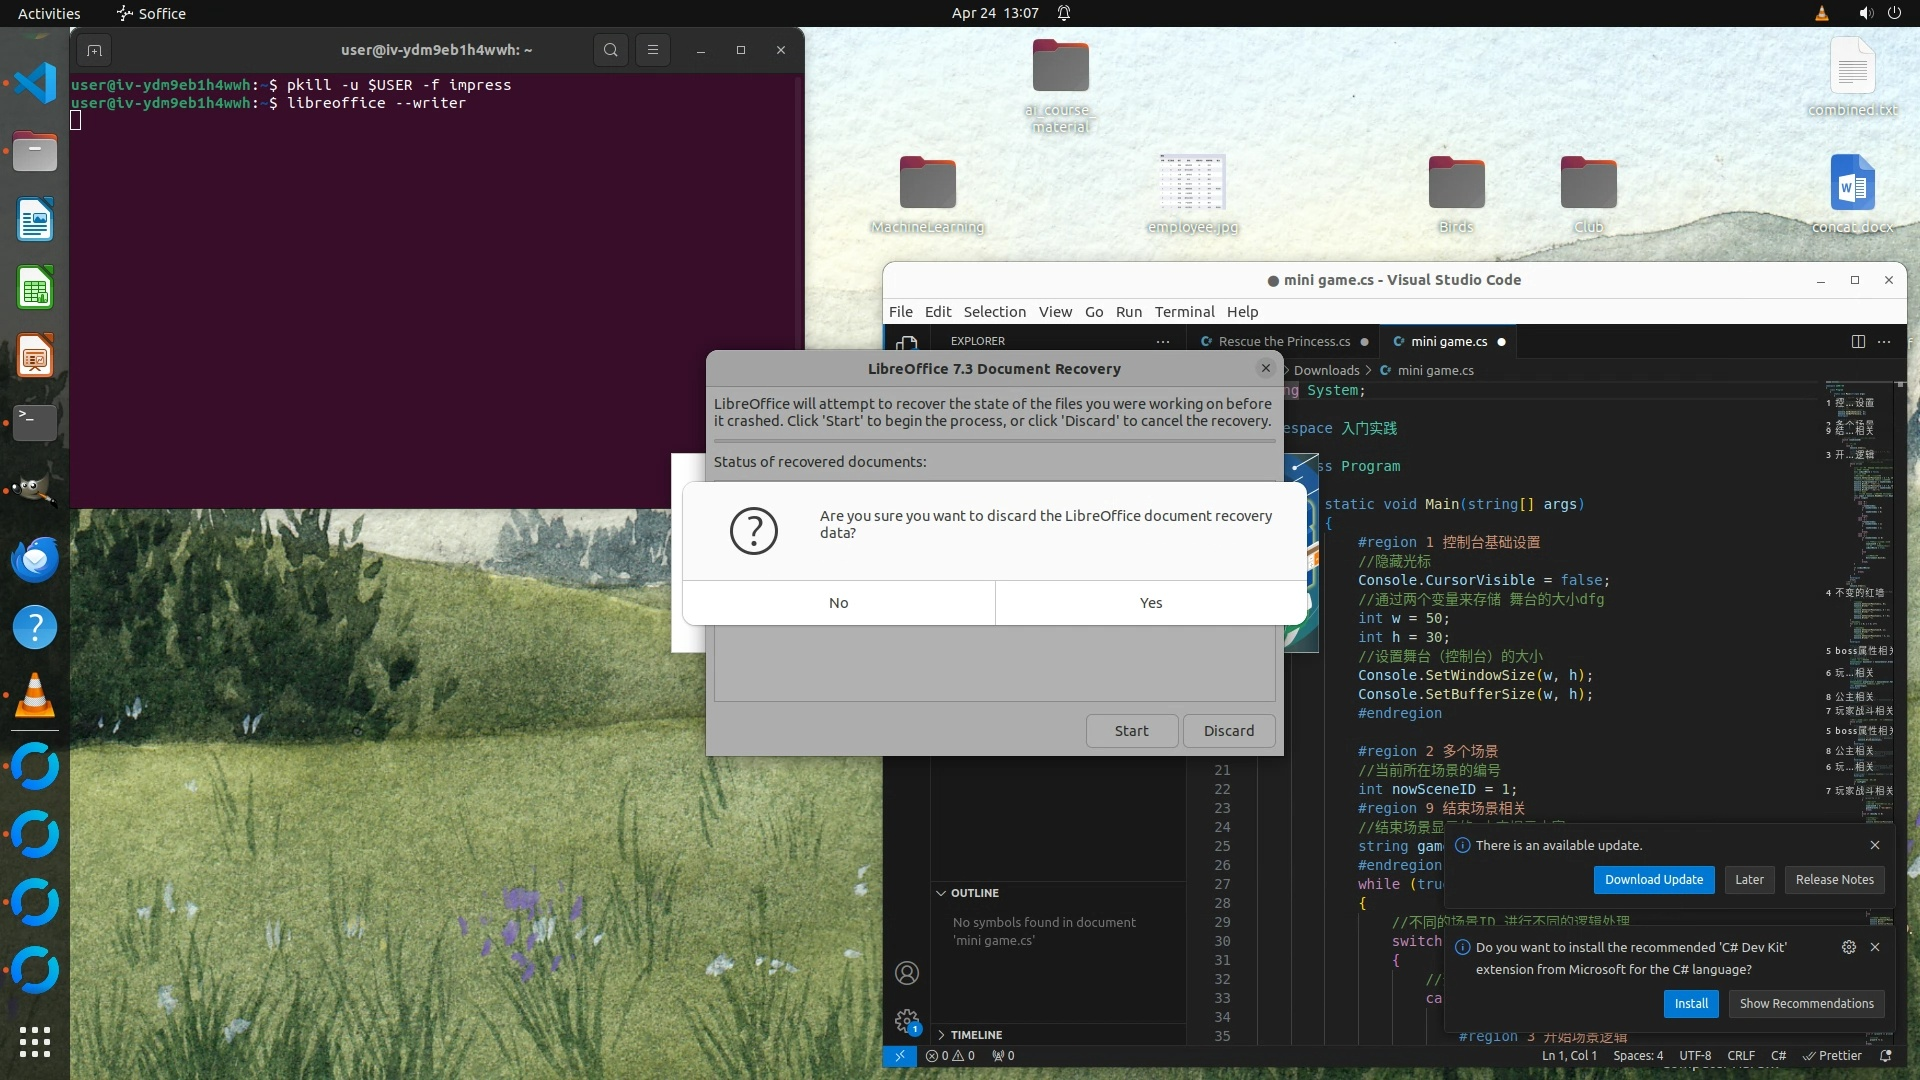Open Explorer more actions ellipsis
Screen dimensions: 1920x1080
1162,341
